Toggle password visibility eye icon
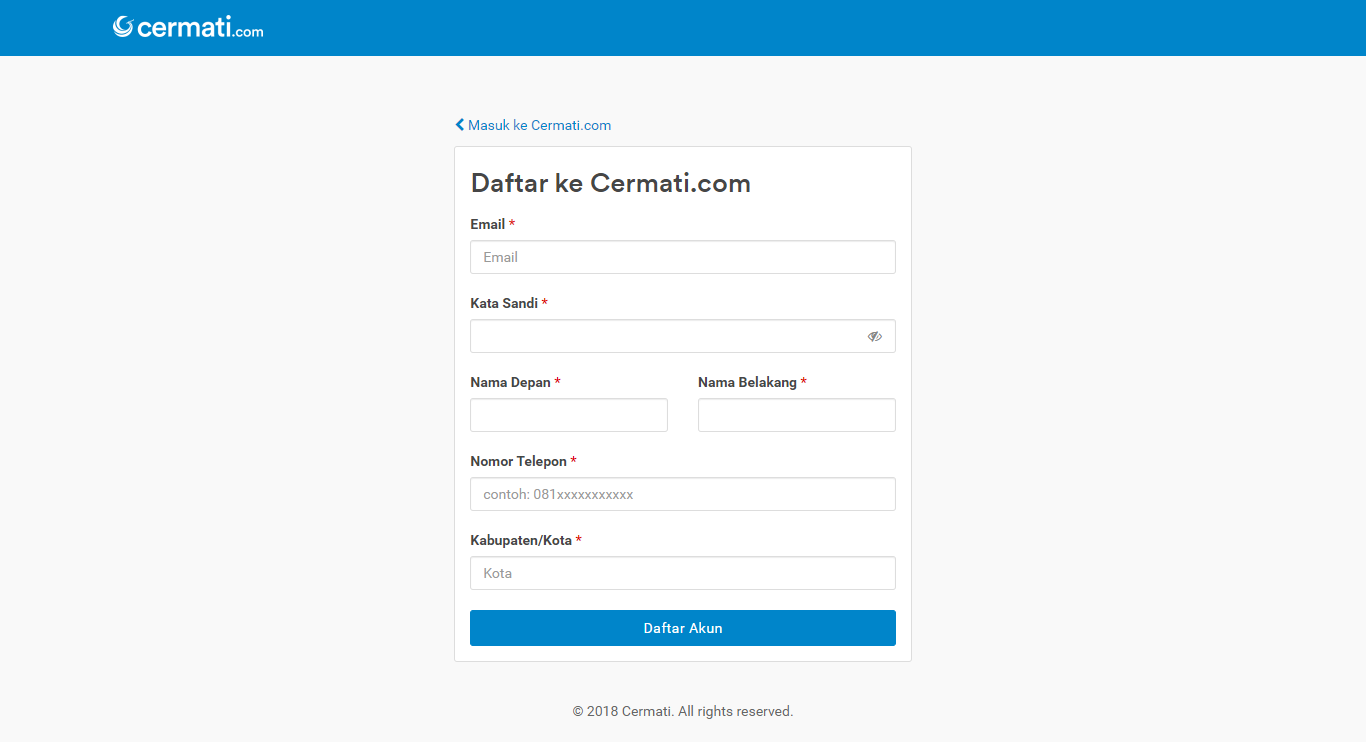This screenshot has width=1366, height=742. 875,336
